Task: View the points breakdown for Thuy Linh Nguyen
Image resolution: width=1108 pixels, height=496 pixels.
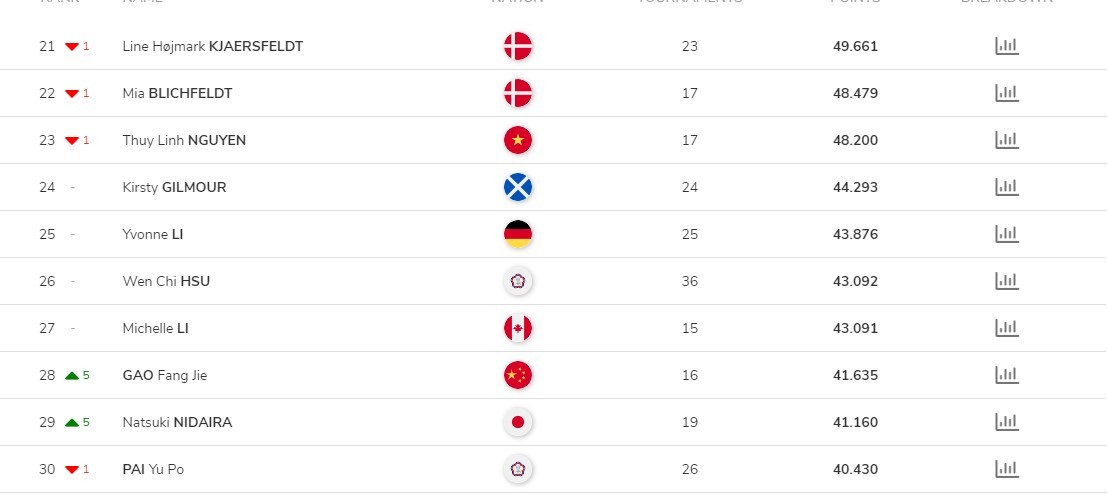Action: pos(1007,140)
